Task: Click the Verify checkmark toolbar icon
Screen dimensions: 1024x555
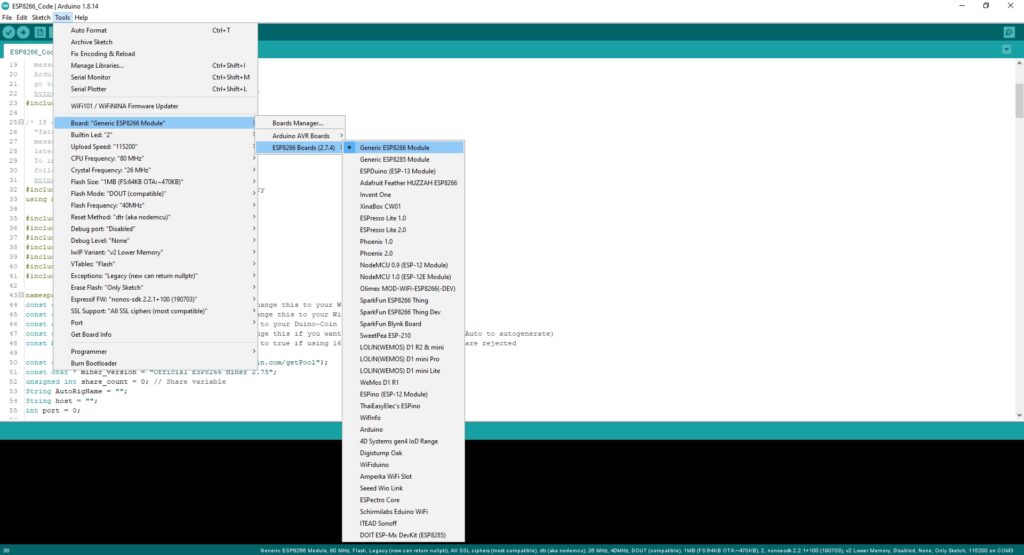Action: (8, 32)
